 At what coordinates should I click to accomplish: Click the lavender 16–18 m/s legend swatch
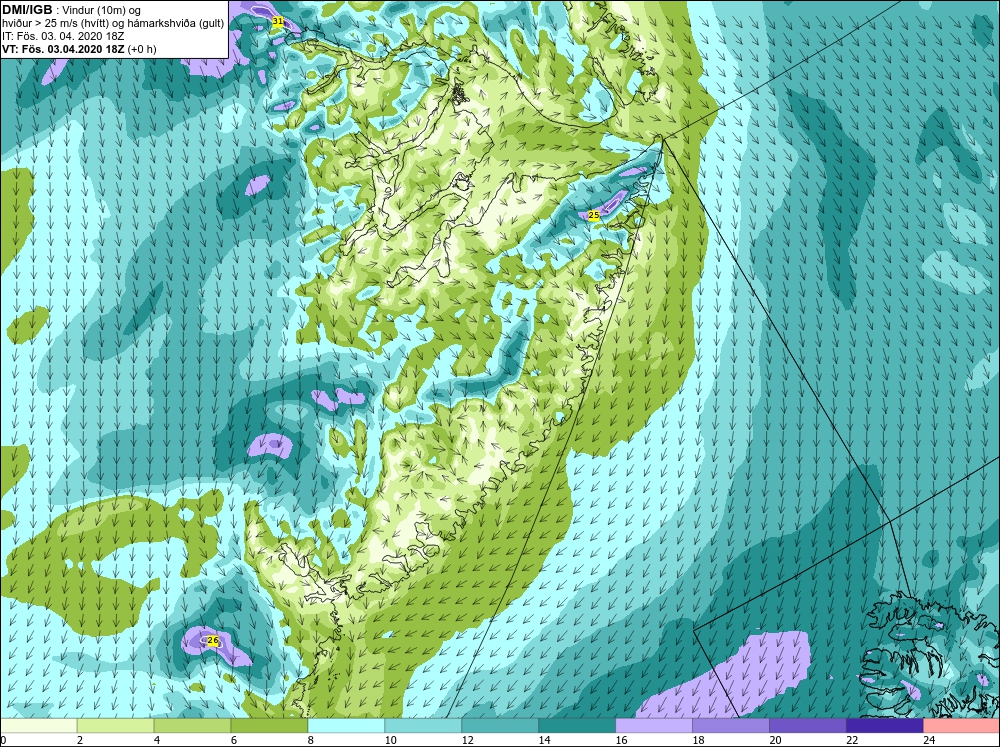654,726
